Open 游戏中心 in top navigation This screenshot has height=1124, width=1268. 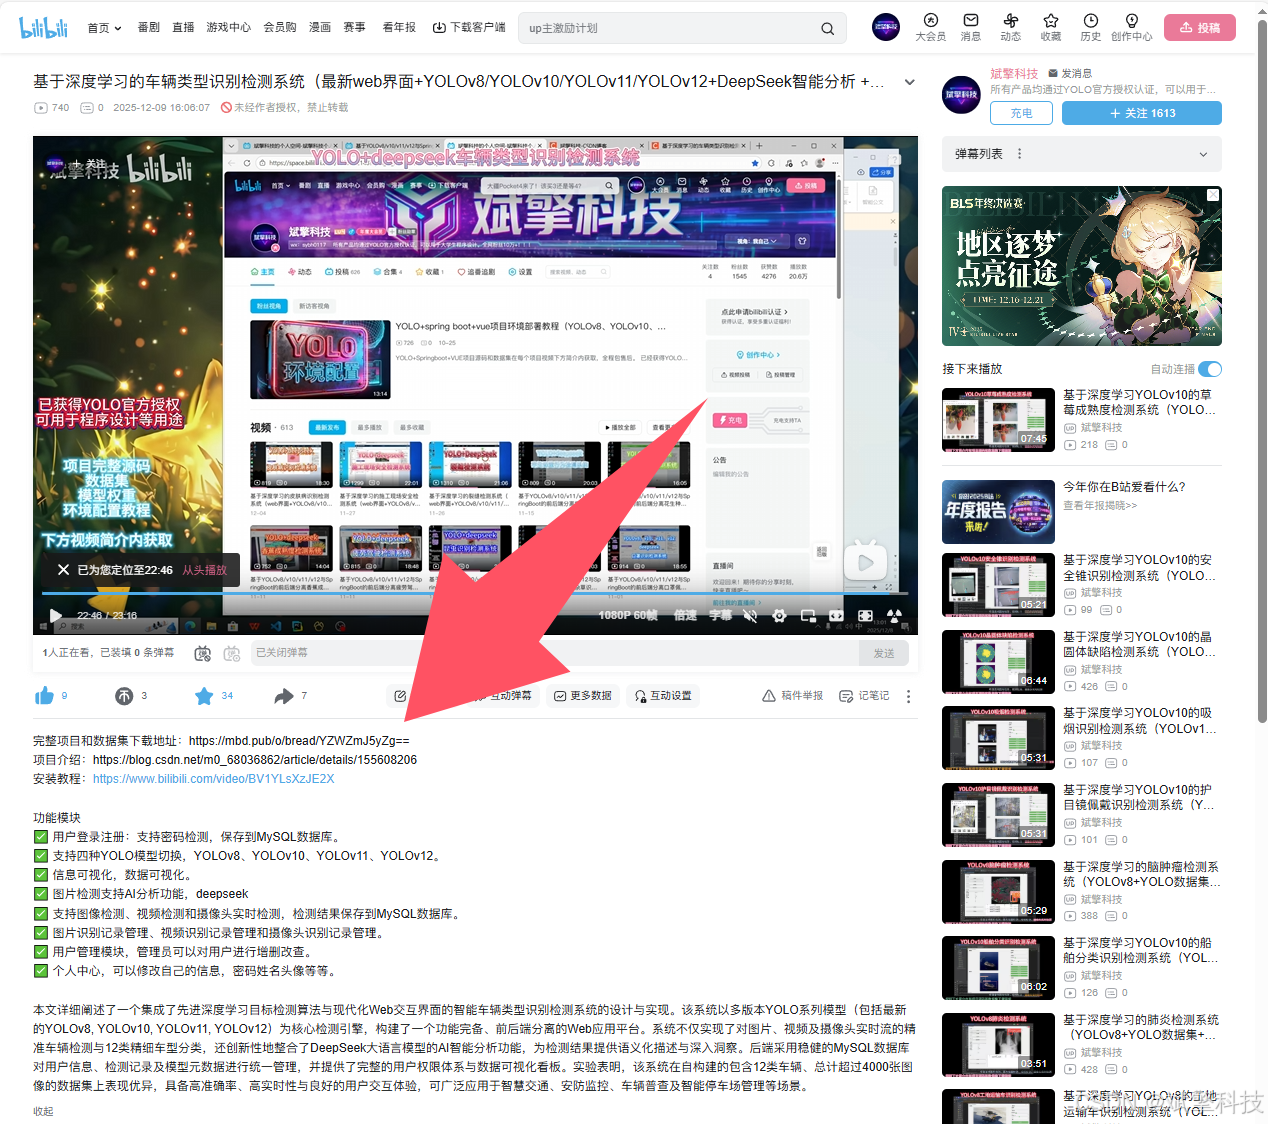pos(229,28)
